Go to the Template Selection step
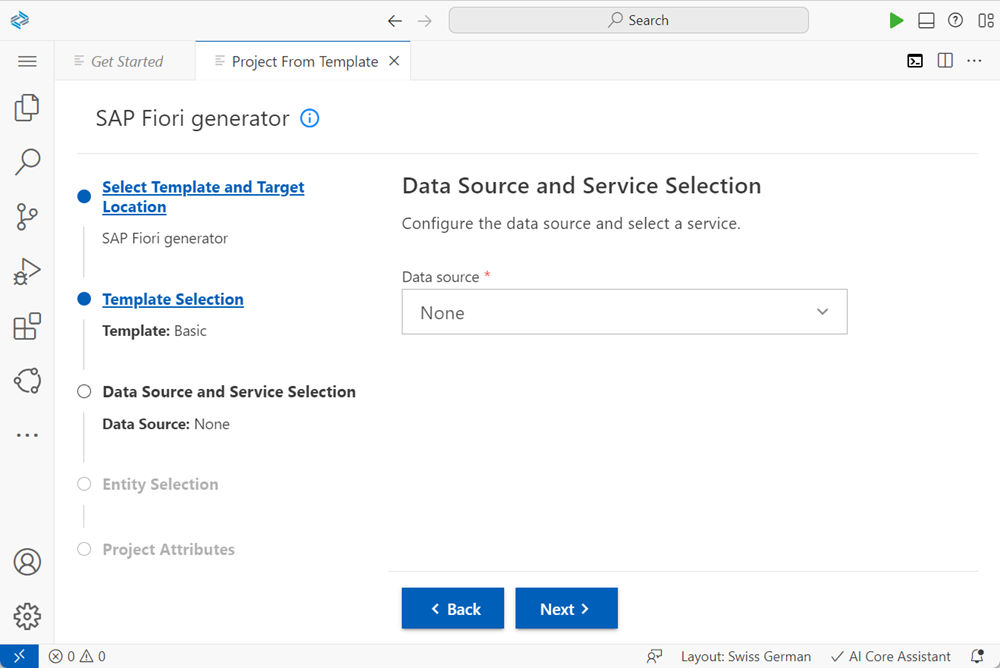This screenshot has height=668, width=1000. [x=173, y=299]
